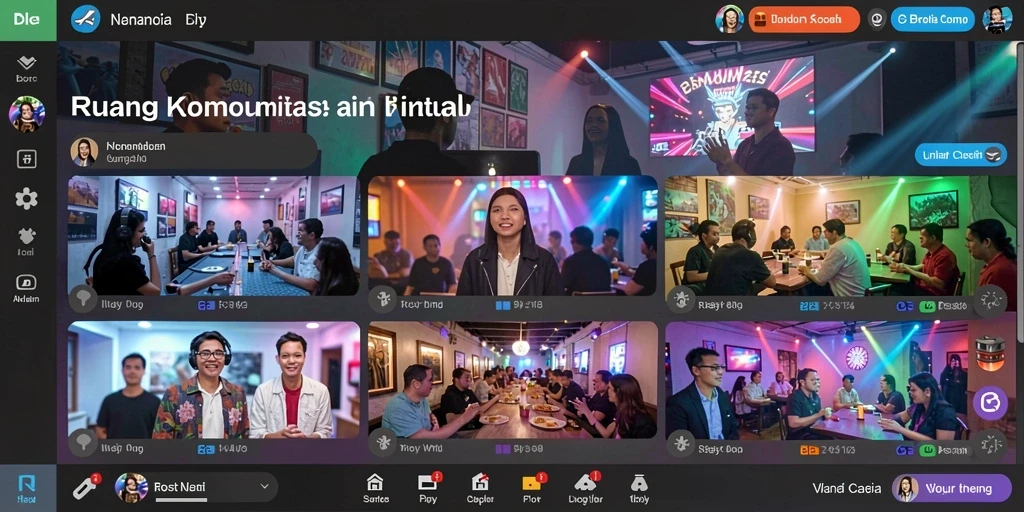The image size is (1024, 512).
Task: Toggle the microphone icon with red badge
Action: point(86,487)
